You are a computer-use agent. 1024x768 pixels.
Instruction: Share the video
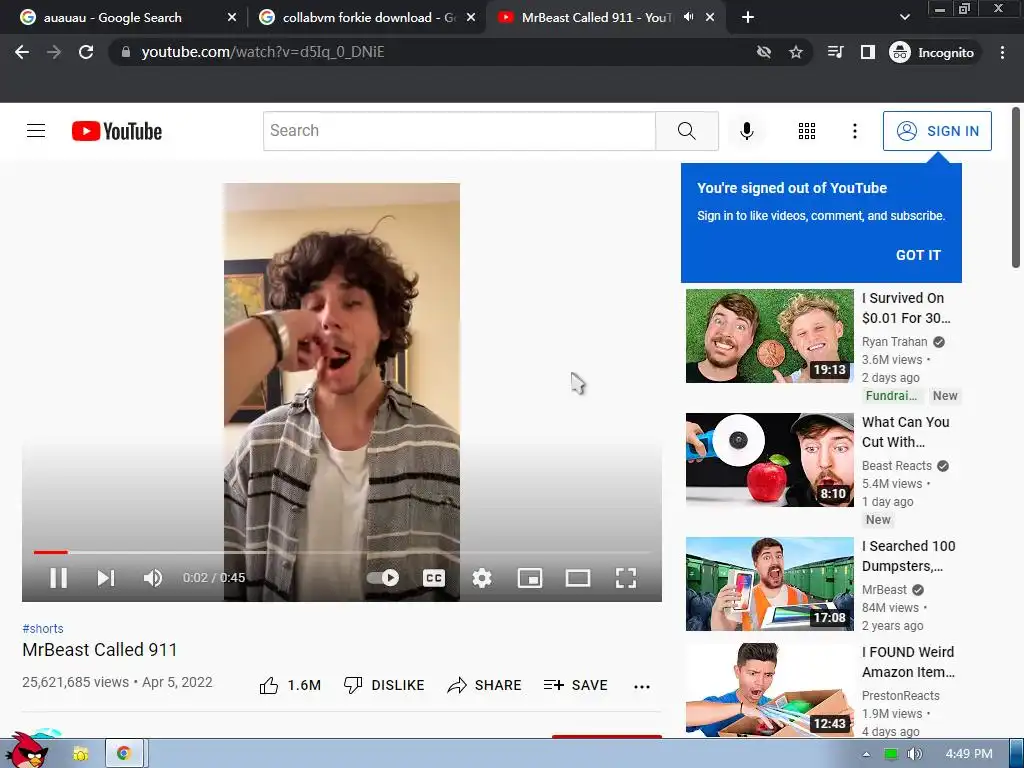click(484, 685)
